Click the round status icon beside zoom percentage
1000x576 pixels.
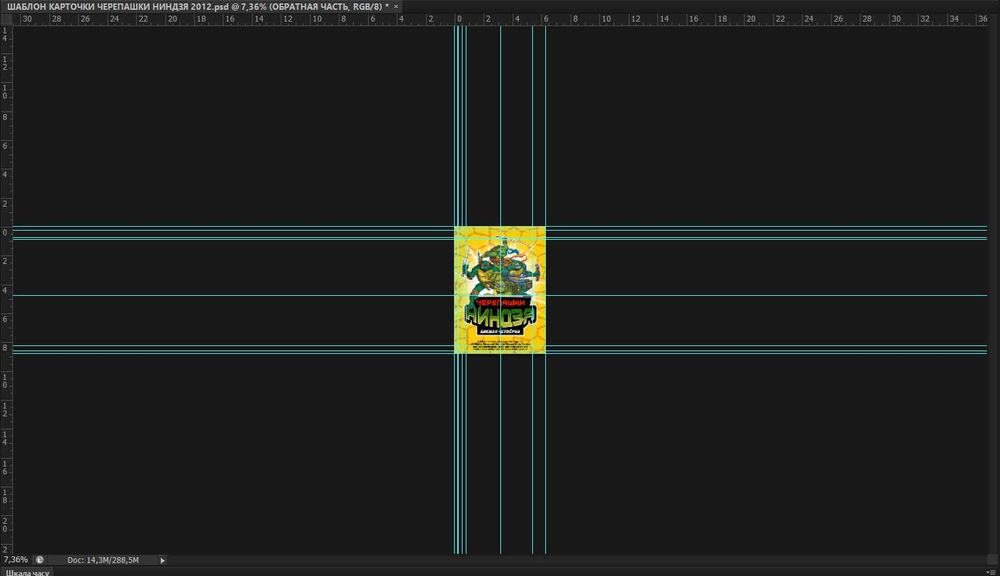[40, 560]
